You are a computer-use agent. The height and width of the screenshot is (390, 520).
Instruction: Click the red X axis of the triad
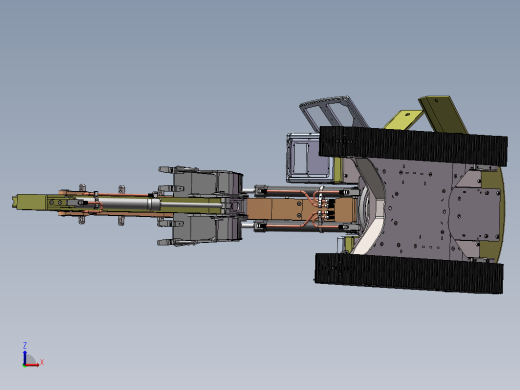click(x=32, y=365)
